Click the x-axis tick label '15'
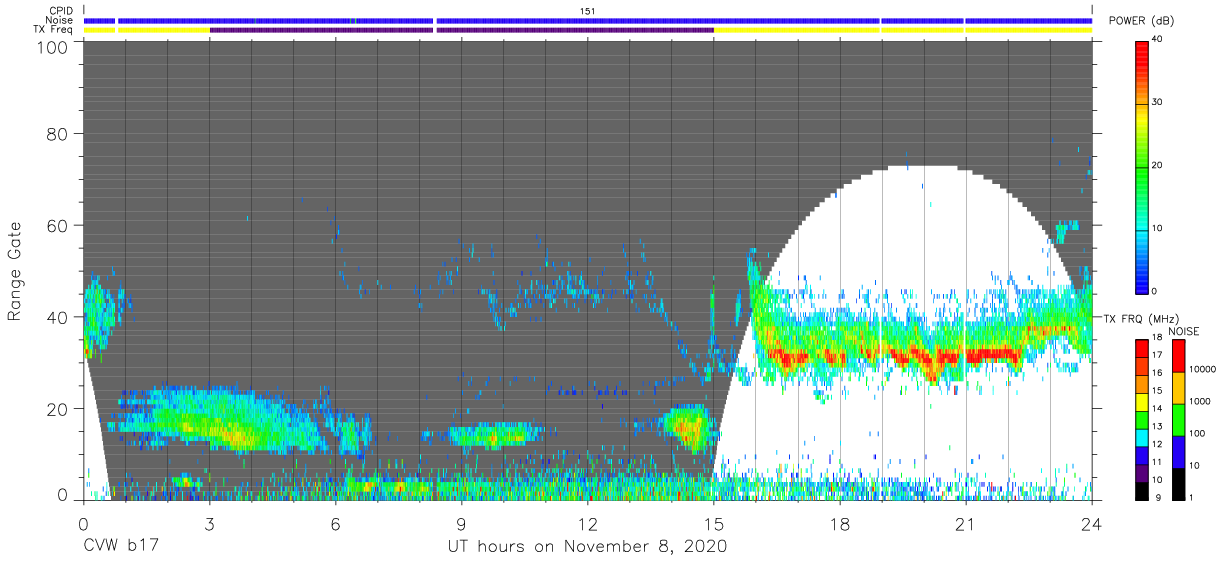The height and width of the screenshot is (567, 1228). (713, 522)
